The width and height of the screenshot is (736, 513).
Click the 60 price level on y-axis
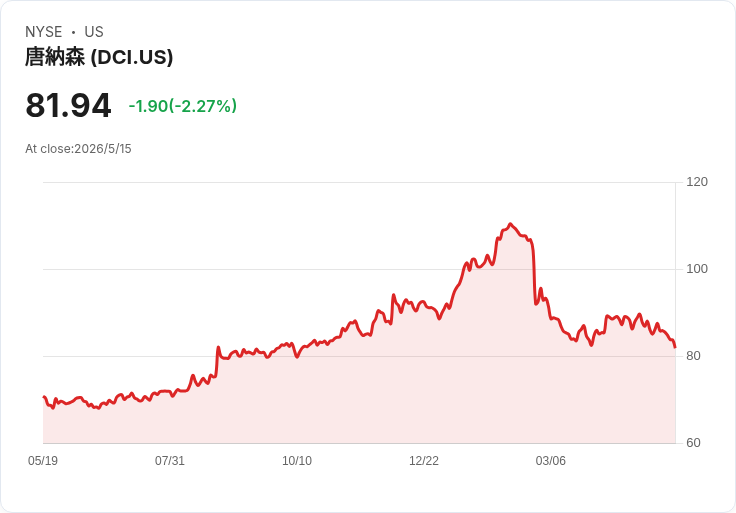(x=693, y=443)
